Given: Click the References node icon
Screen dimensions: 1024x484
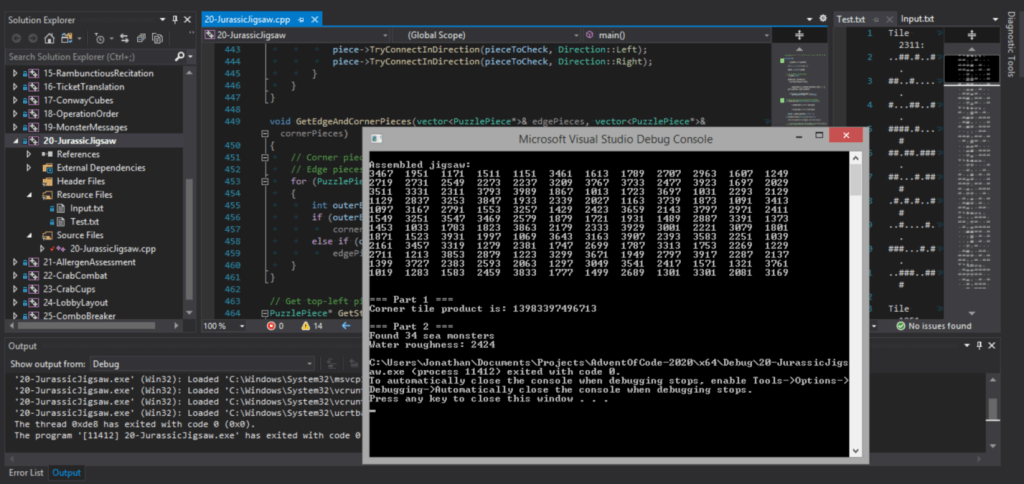Looking at the screenshot, I should tap(47, 154).
